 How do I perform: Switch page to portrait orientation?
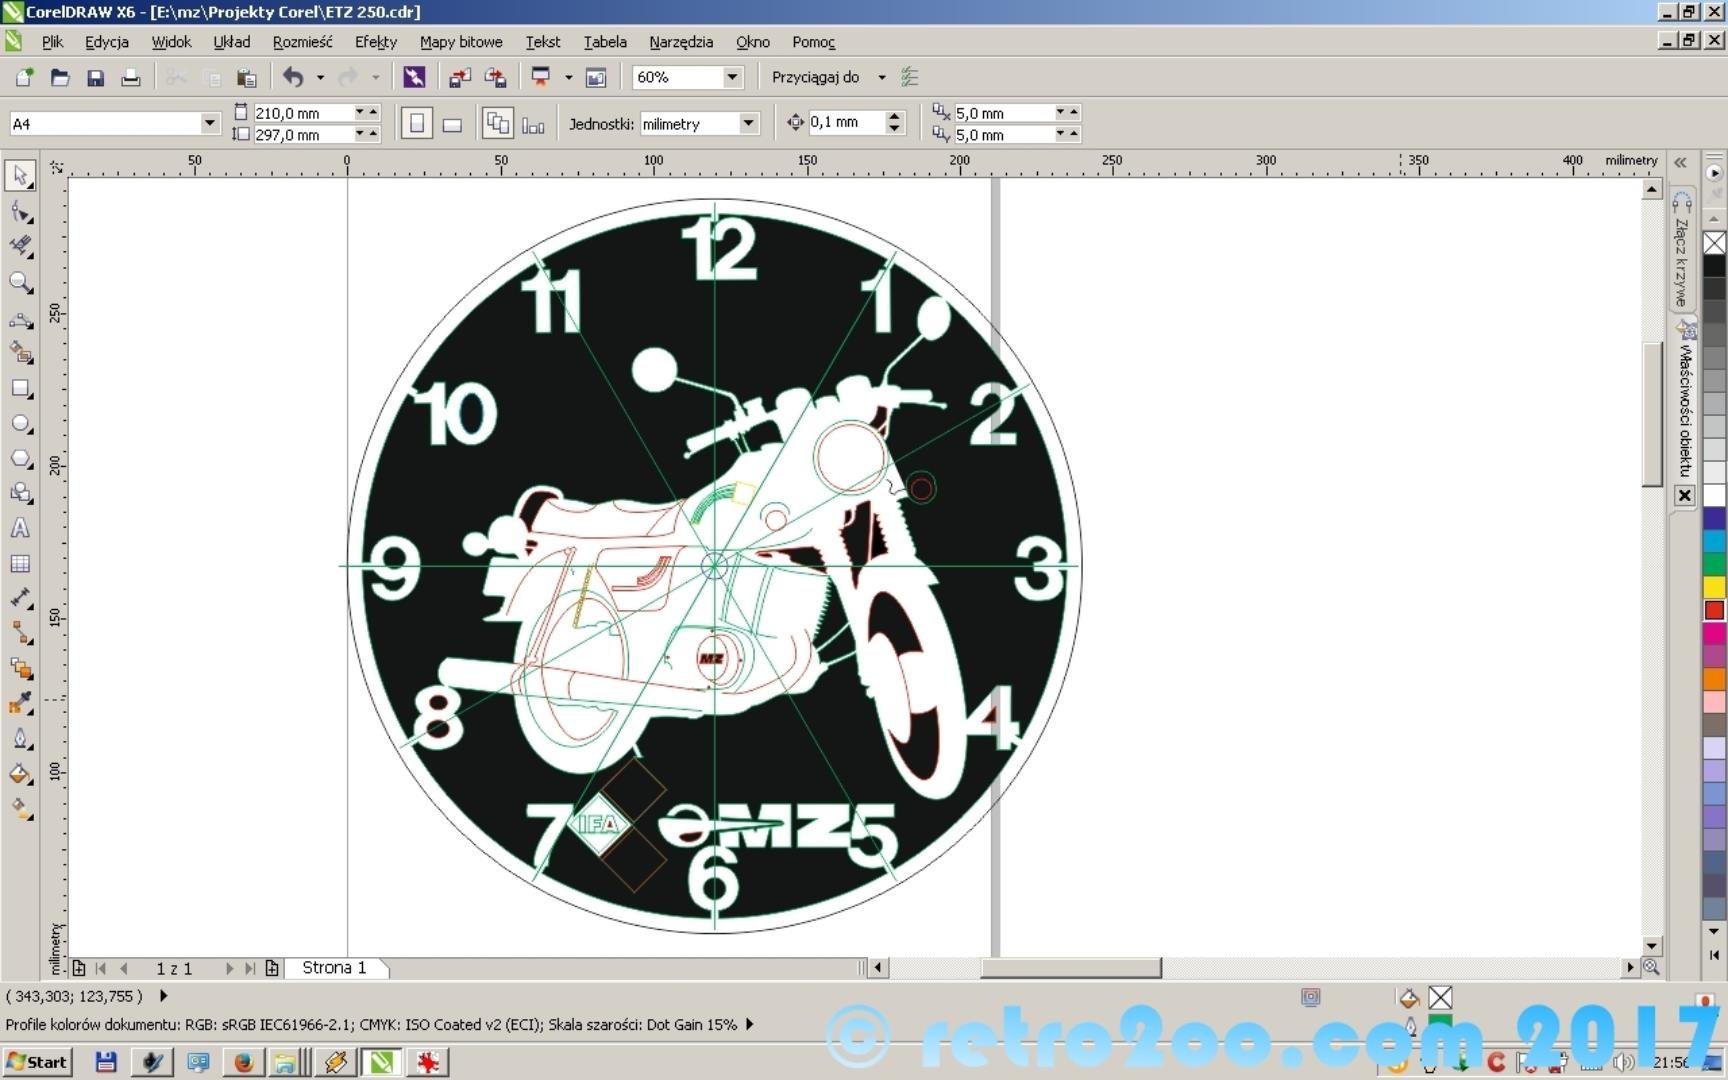click(x=417, y=124)
